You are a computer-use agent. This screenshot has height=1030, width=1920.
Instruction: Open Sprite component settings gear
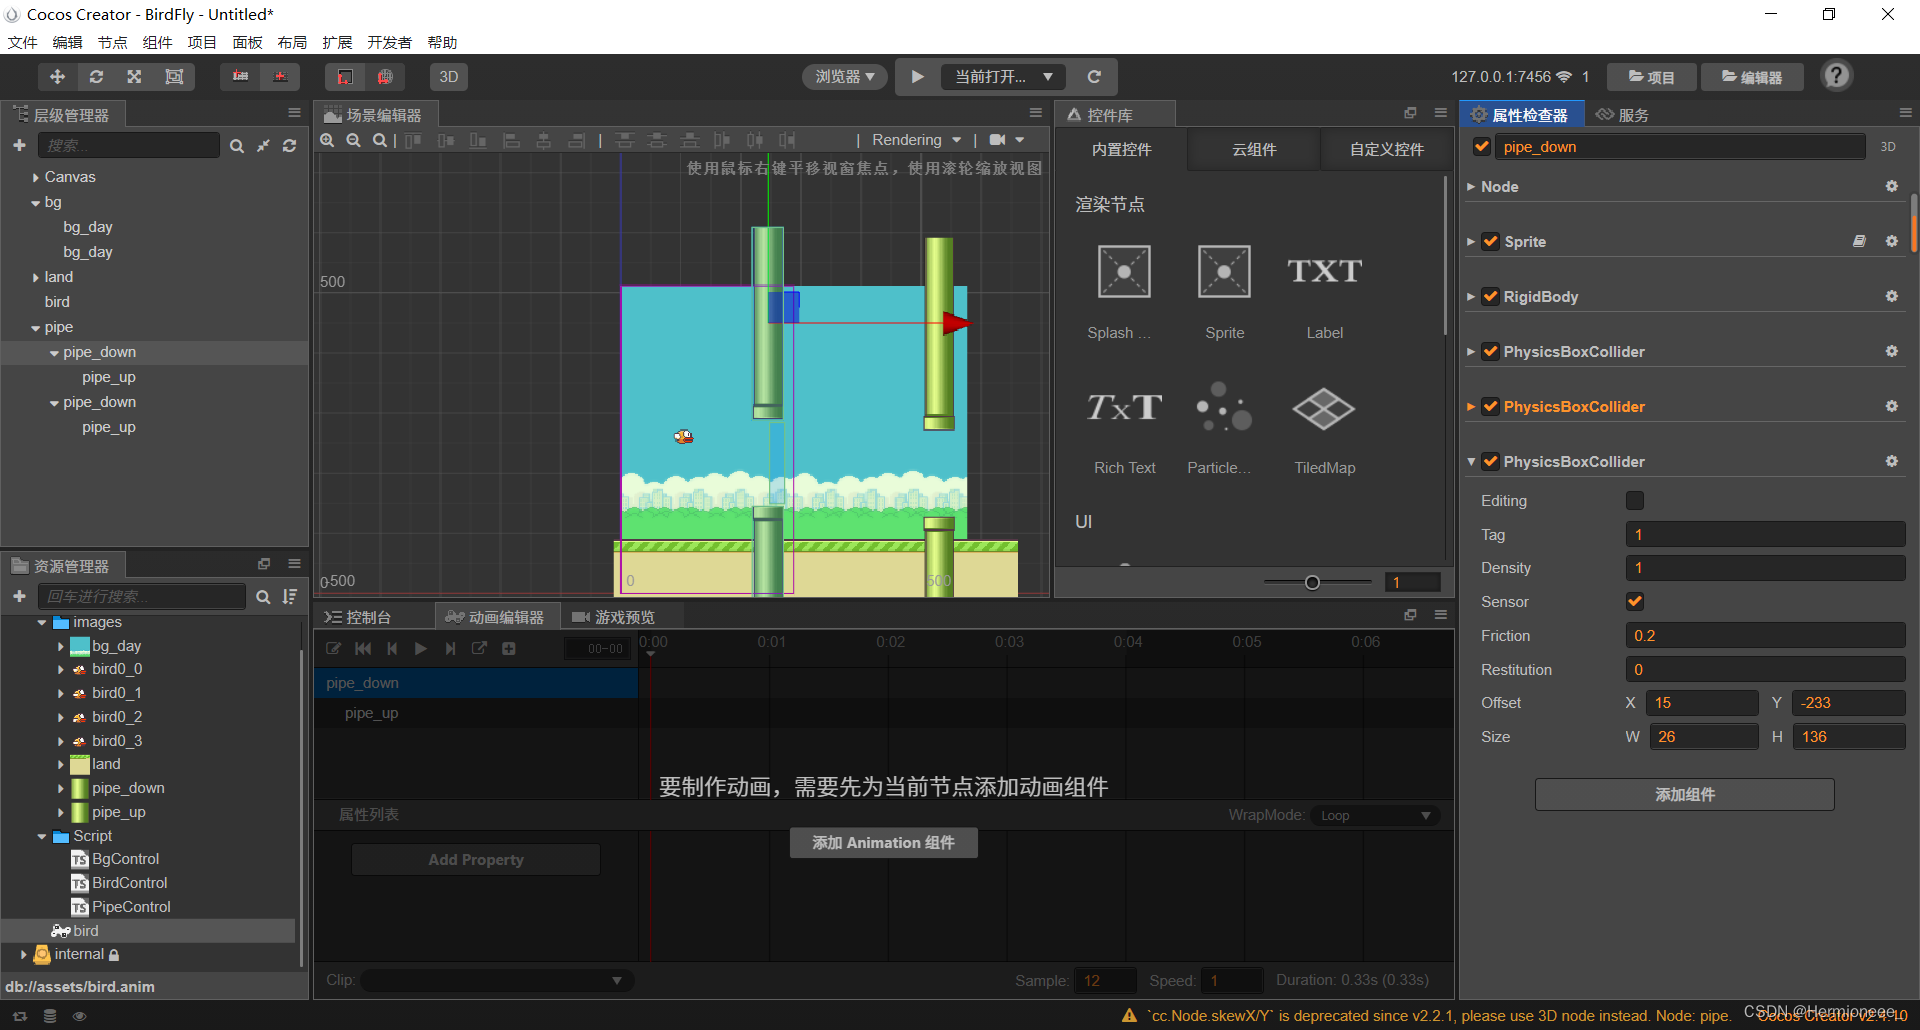(1891, 242)
